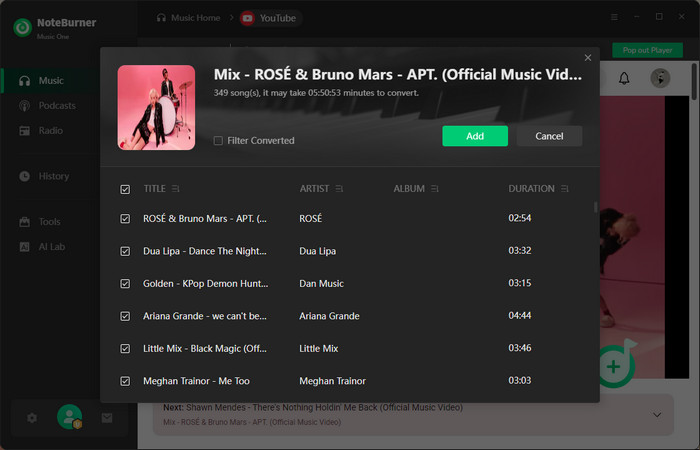Image resolution: width=700 pixels, height=450 pixels.
Task: Uncheck the Golden KPop Demon Hunters song
Action: pos(125,283)
